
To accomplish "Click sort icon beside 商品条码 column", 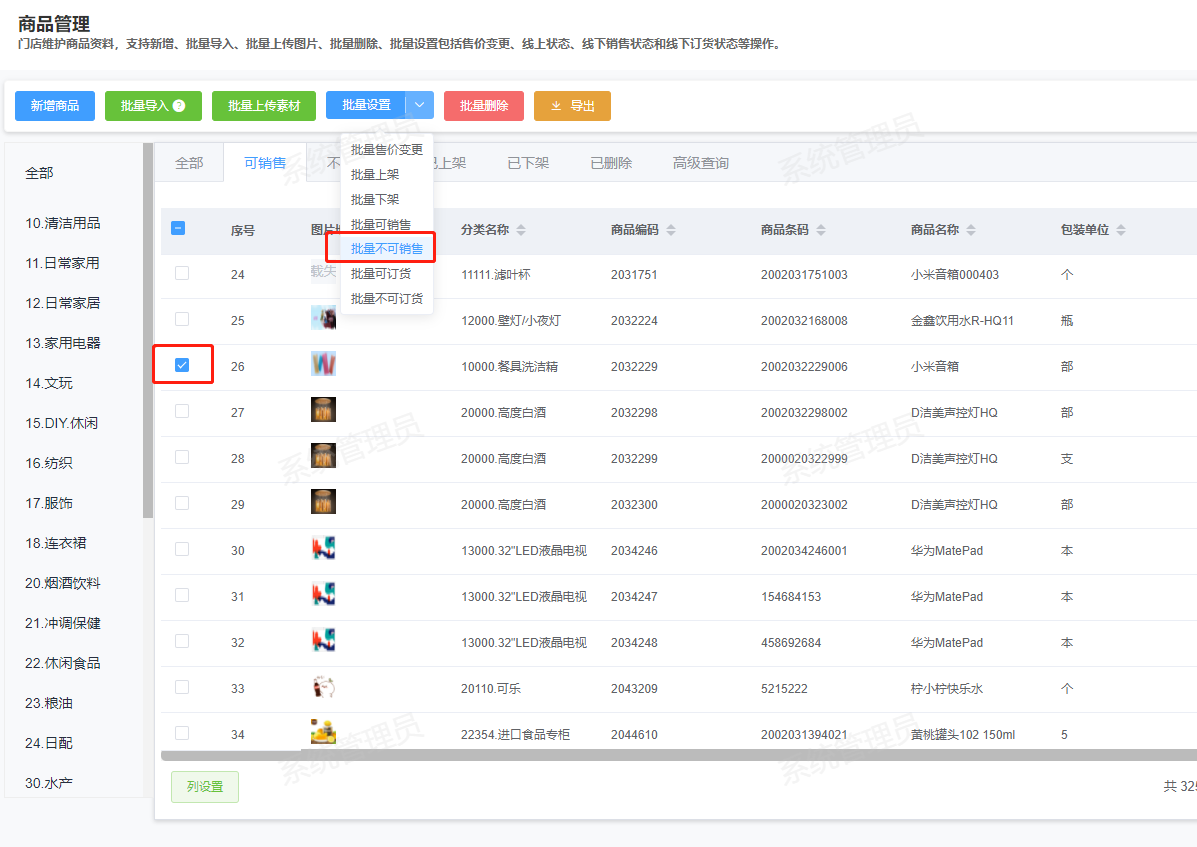I will click(821, 230).
